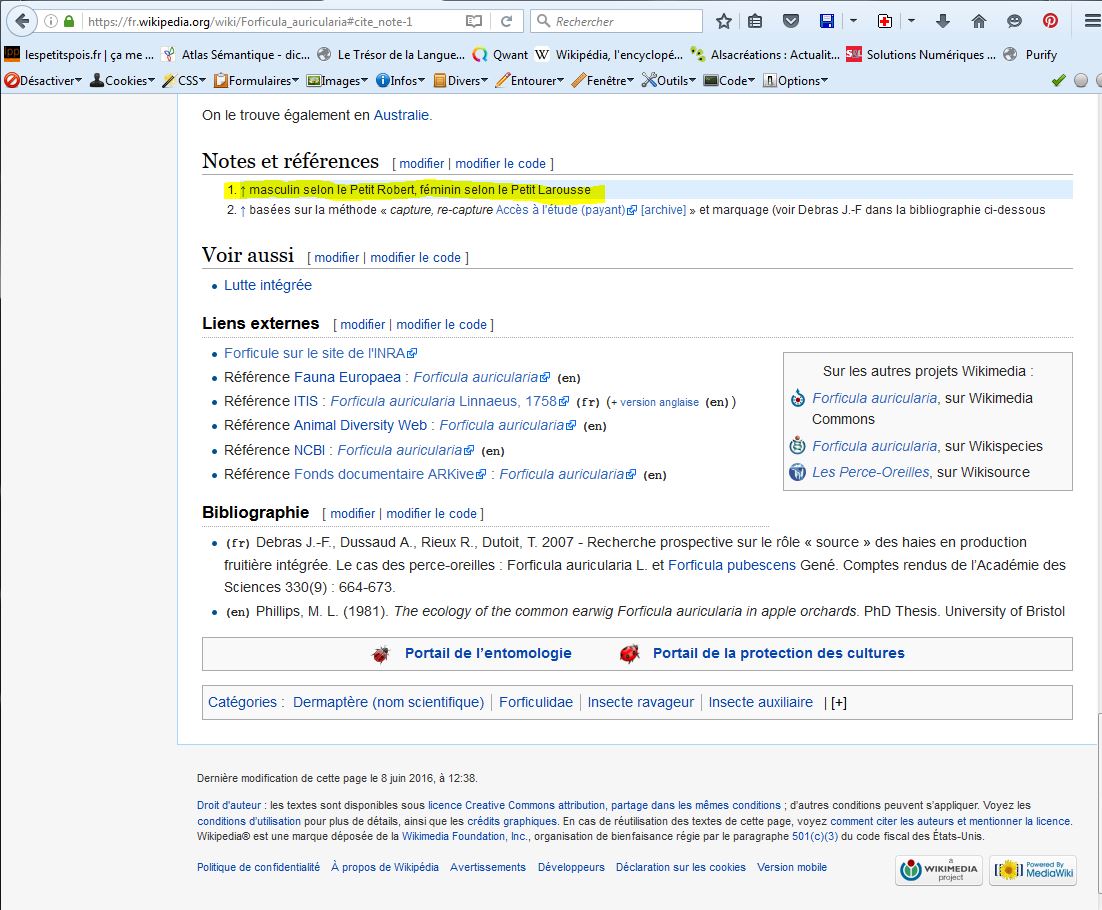1102x910 pixels.
Task: Toggle reader view icon in address bar
Action: tap(474, 21)
